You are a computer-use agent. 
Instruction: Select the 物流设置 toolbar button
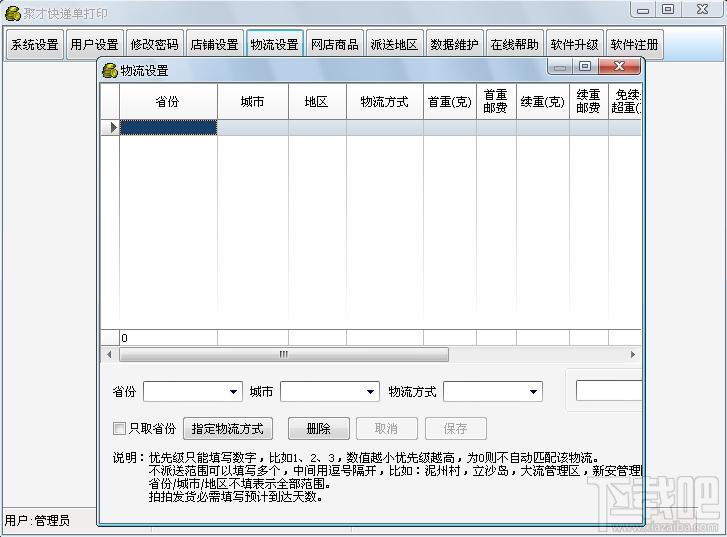pyautogui.click(x=274, y=45)
